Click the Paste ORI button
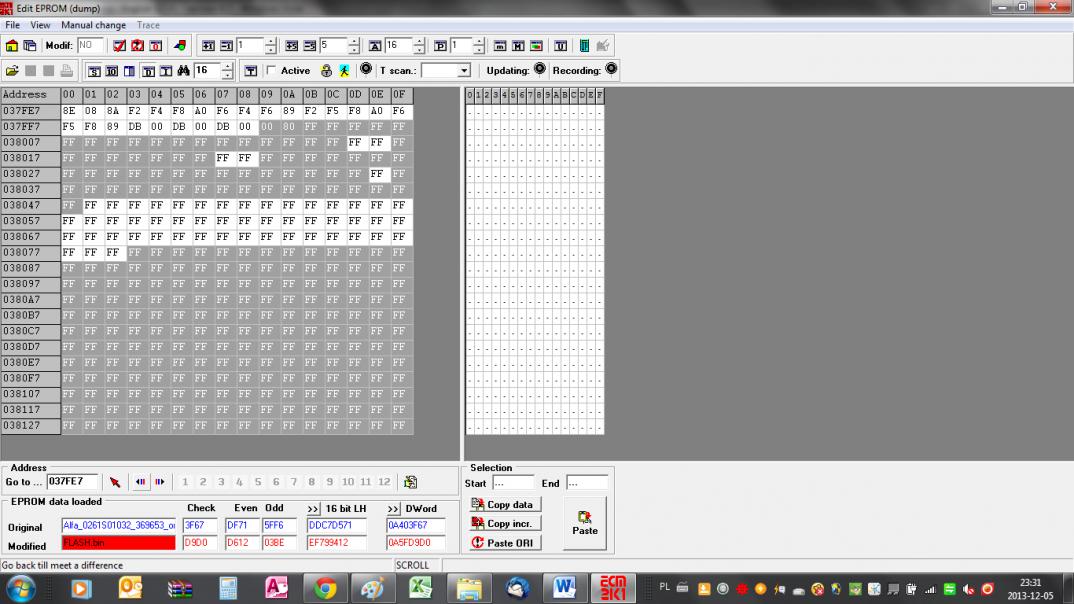 point(504,543)
